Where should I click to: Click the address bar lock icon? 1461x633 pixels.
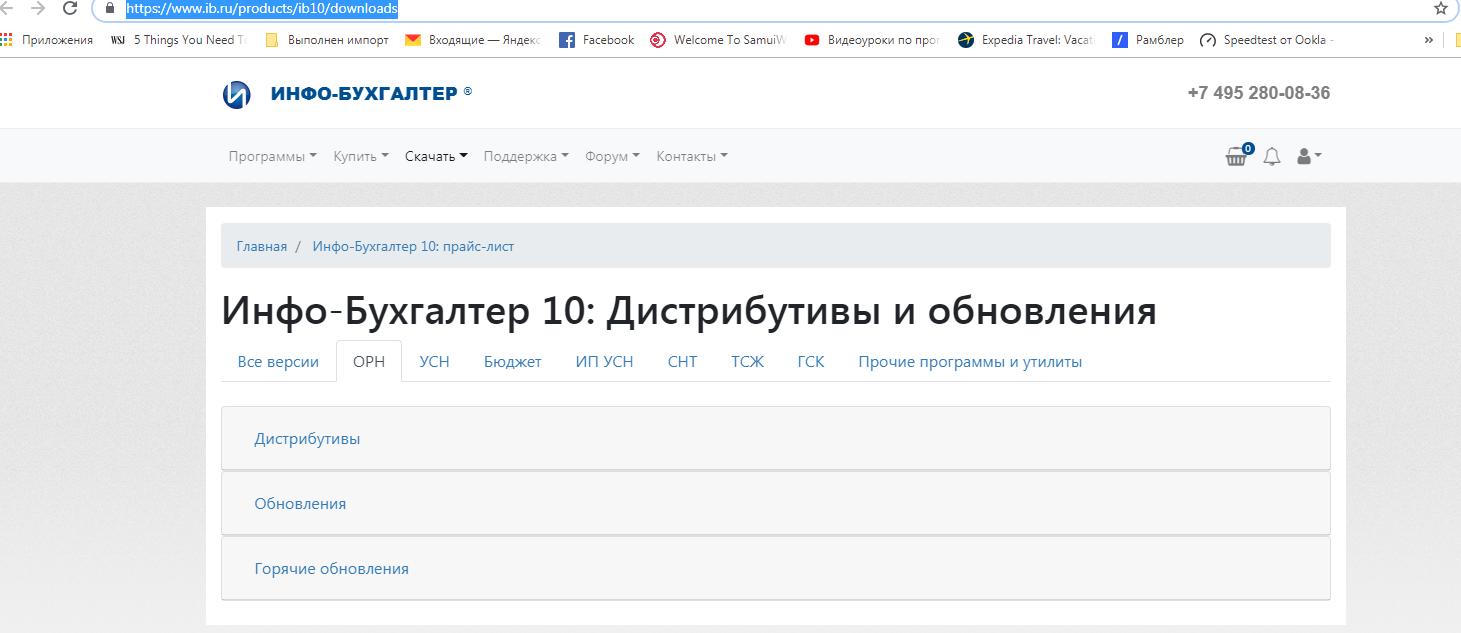pyautogui.click(x=111, y=8)
